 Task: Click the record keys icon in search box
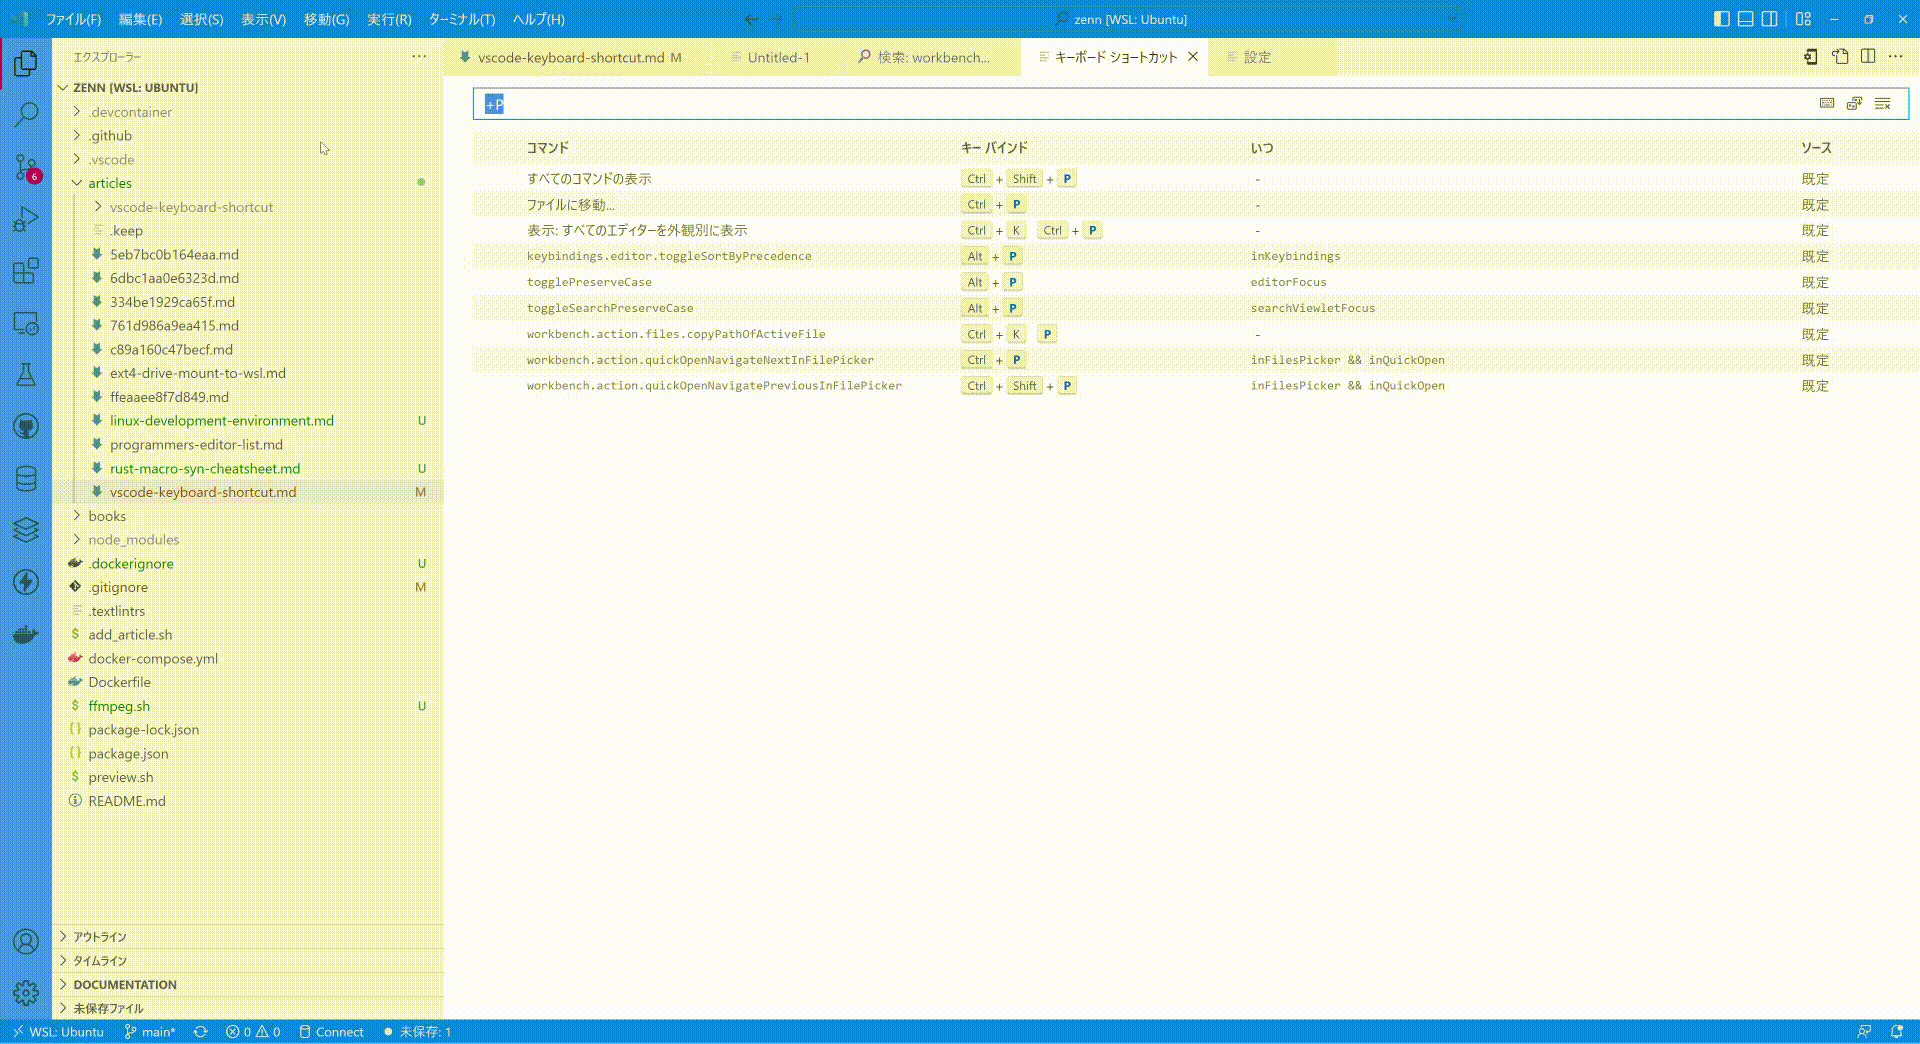click(x=1827, y=104)
